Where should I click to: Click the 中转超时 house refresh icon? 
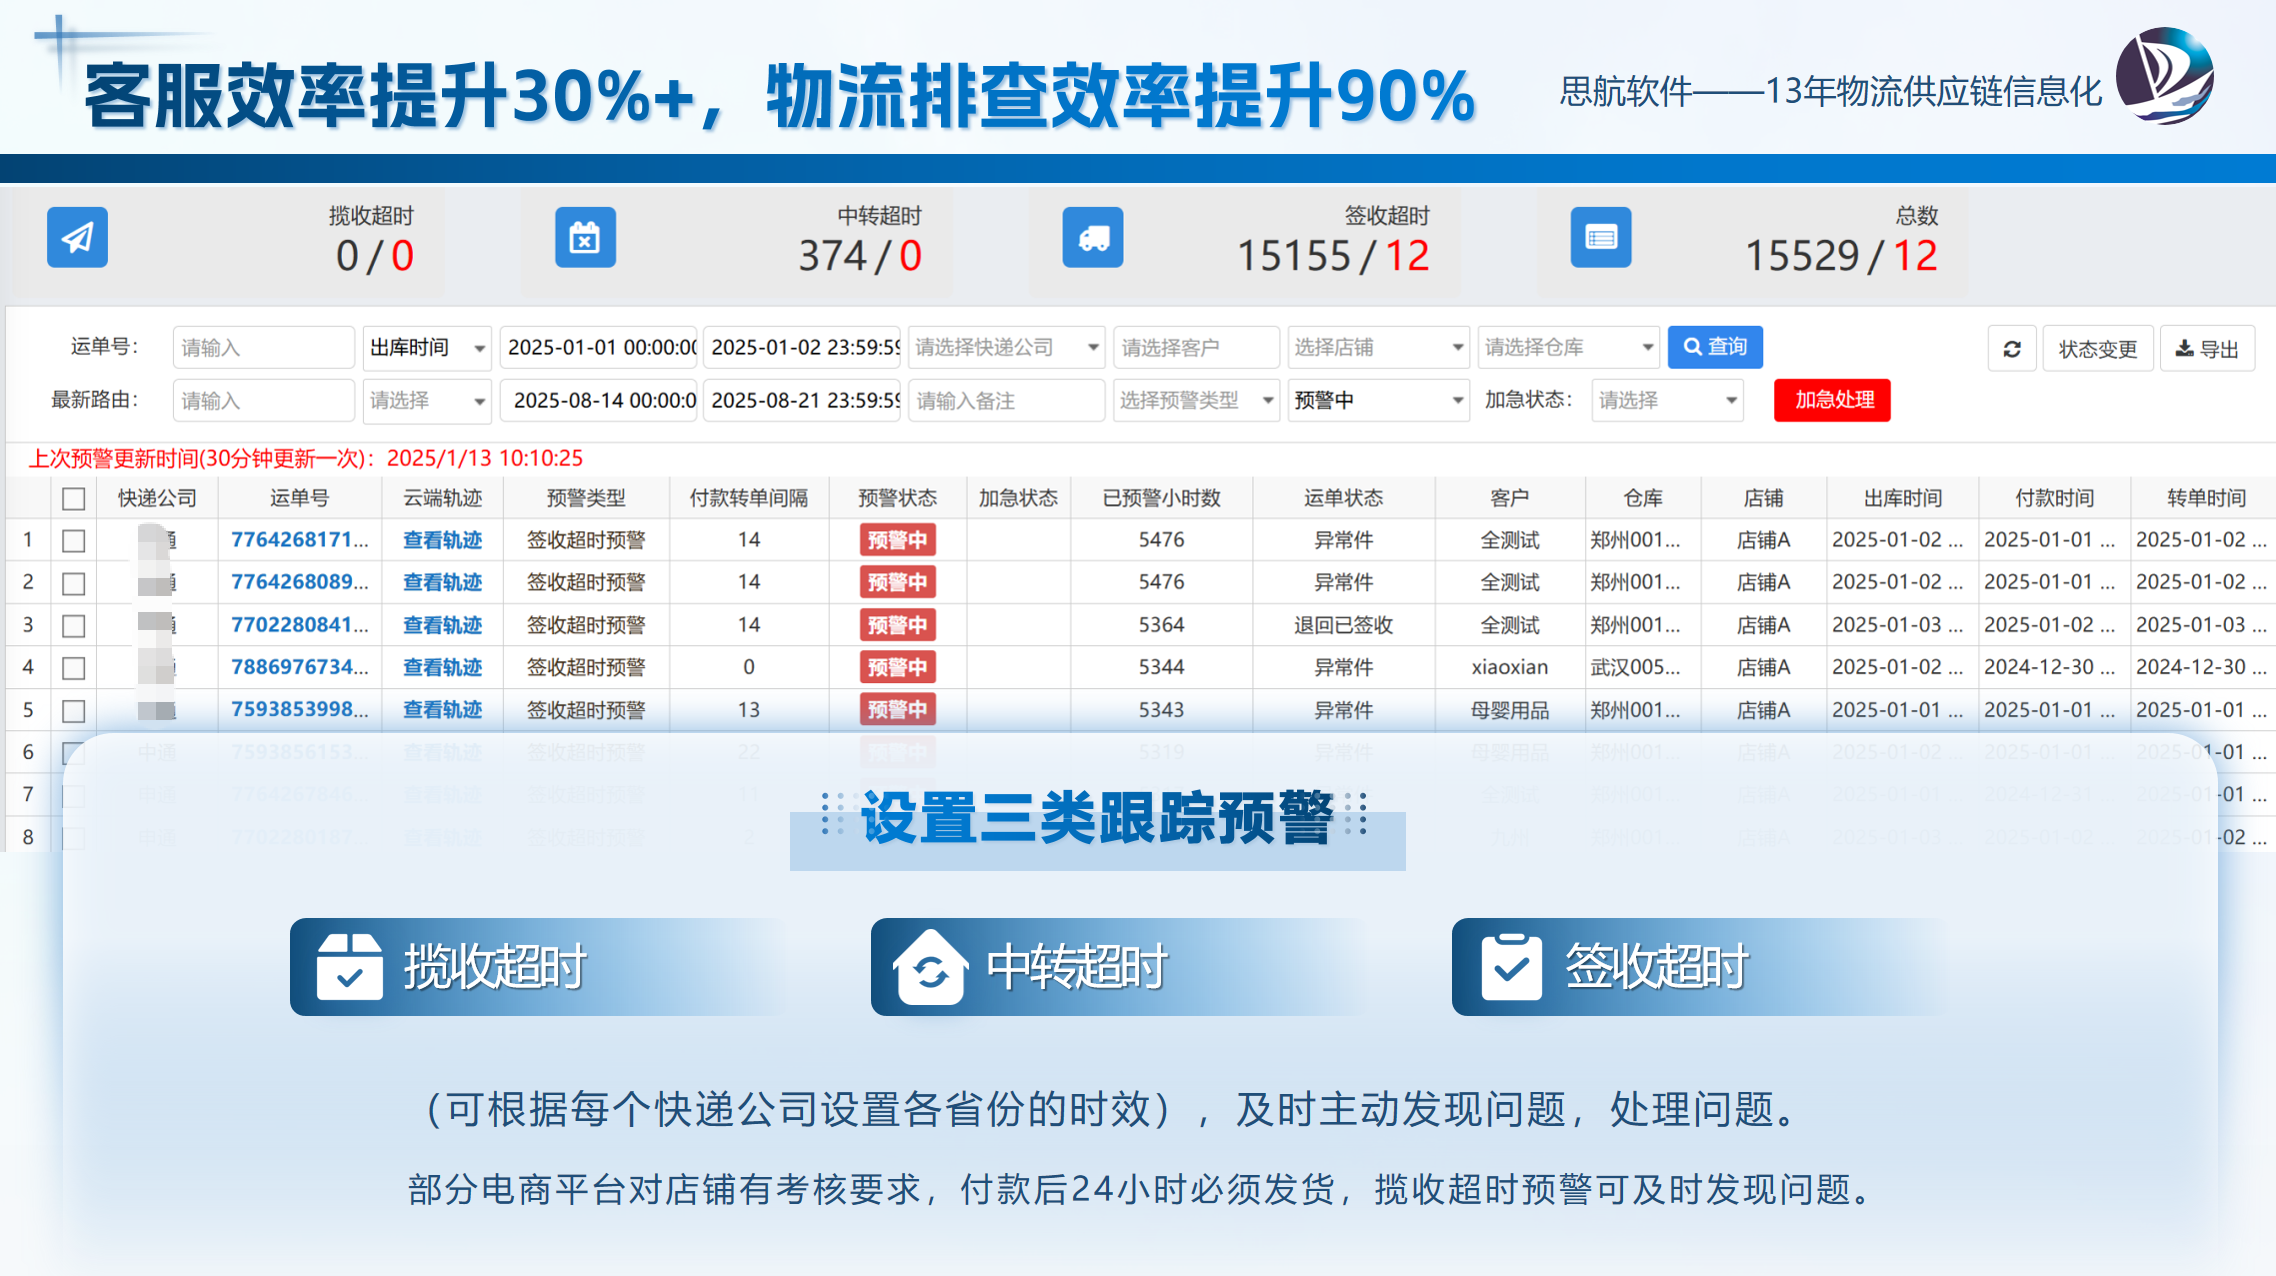[x=930, y=967]
